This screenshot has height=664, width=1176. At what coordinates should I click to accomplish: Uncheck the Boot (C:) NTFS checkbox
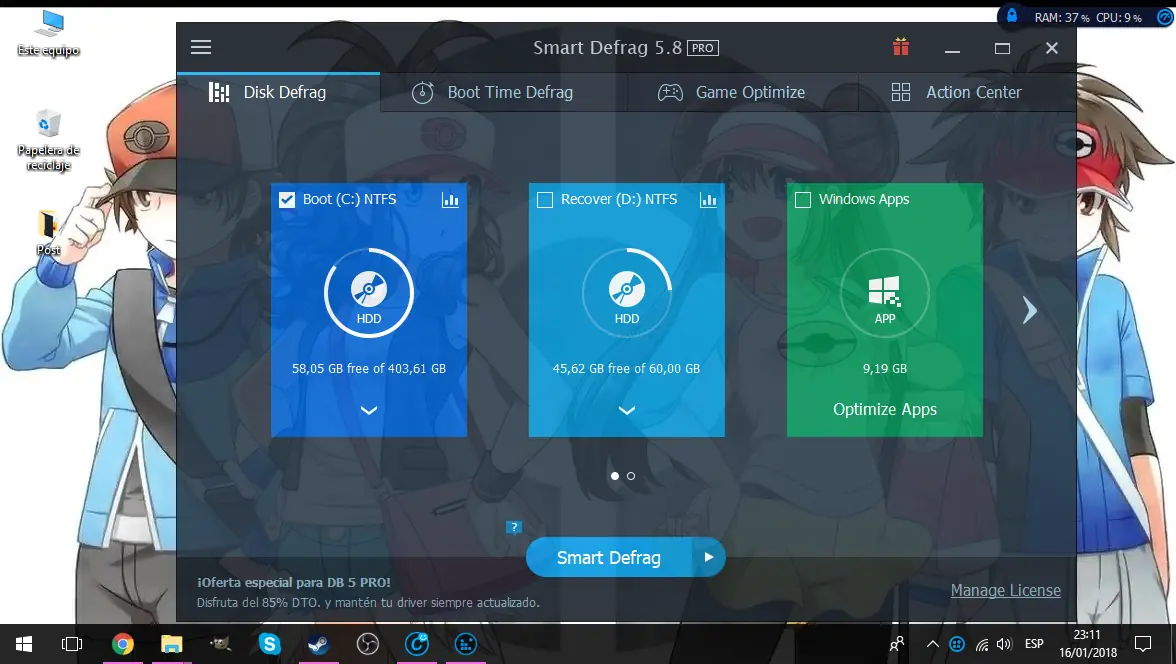(x=287, y=200)
